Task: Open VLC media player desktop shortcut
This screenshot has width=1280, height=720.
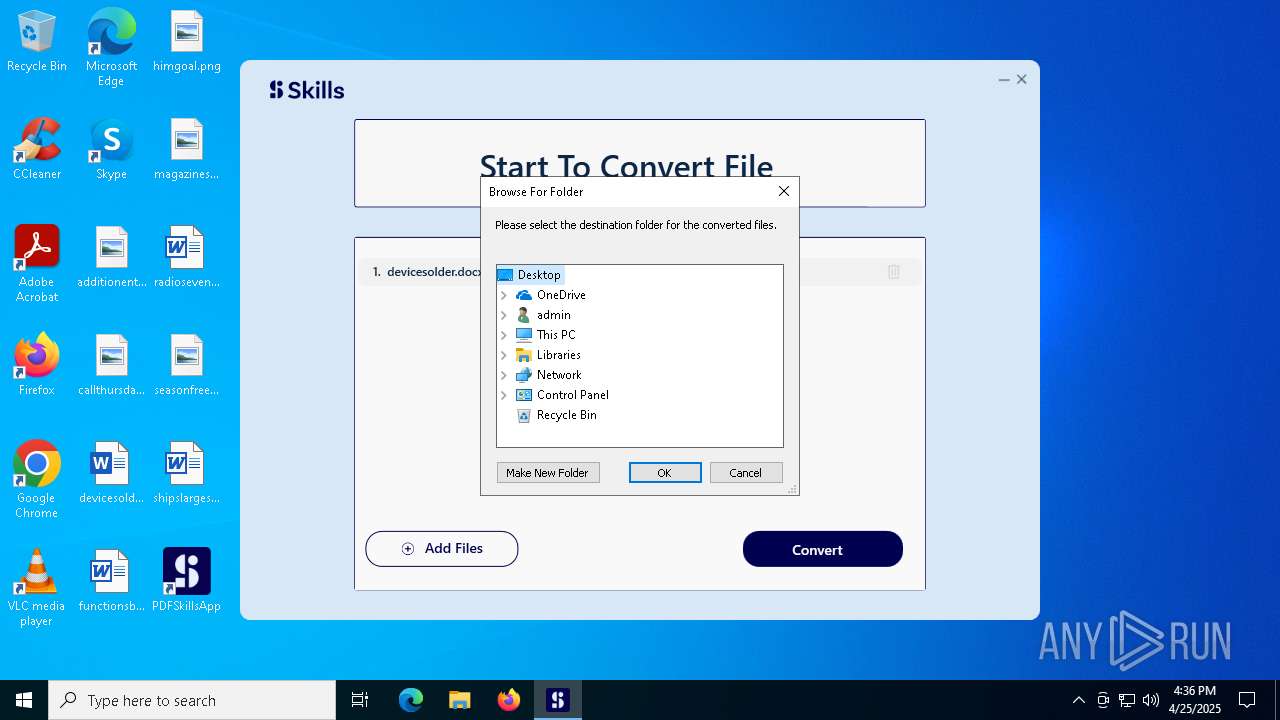Action: tap(37, 588)
